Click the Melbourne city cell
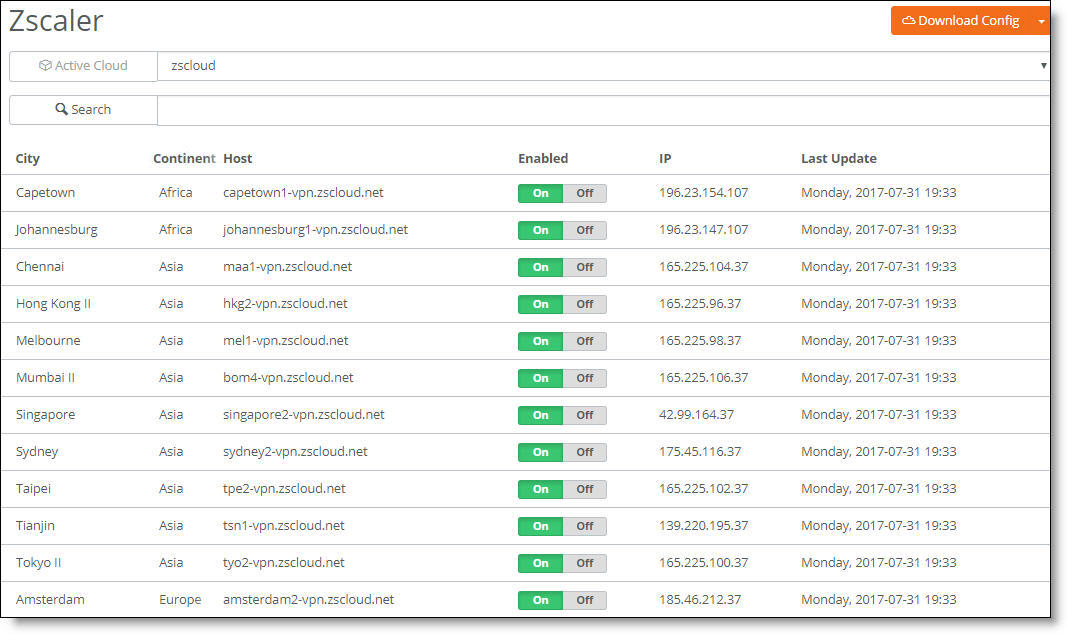The height and width of the screenshot is (634, 1067). [48, 340]
